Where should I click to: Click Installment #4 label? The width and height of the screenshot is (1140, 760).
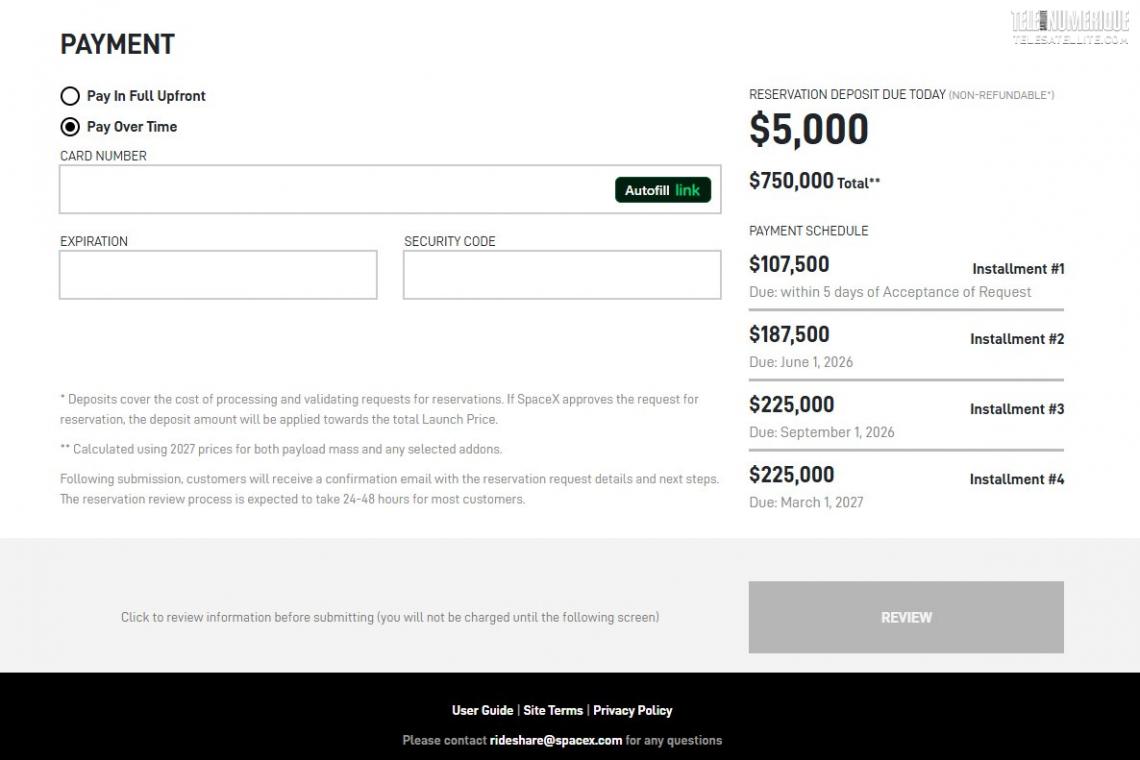[x=1016, y=479]
